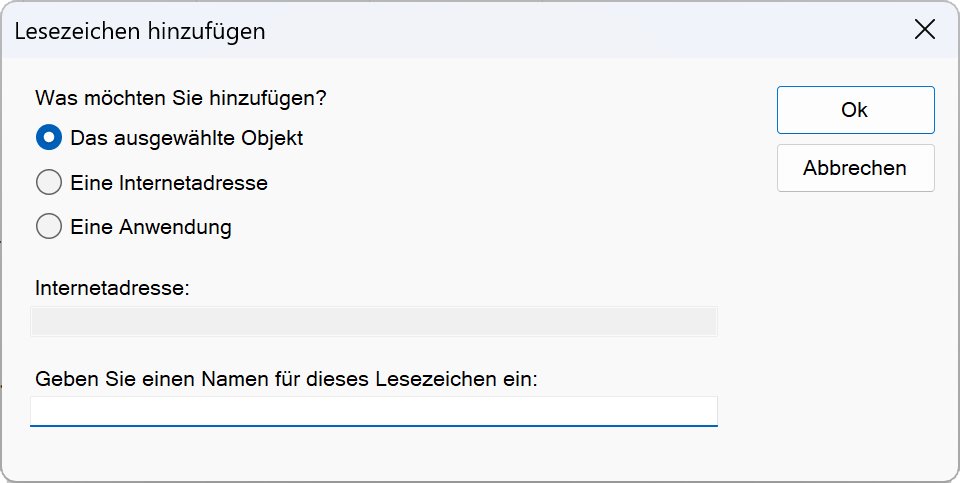The width and height of the screenshot is (960, 483).
Task: Click the "Was möchten Sie hinzufügen?" heading
Action: click(x=181, y=98)
